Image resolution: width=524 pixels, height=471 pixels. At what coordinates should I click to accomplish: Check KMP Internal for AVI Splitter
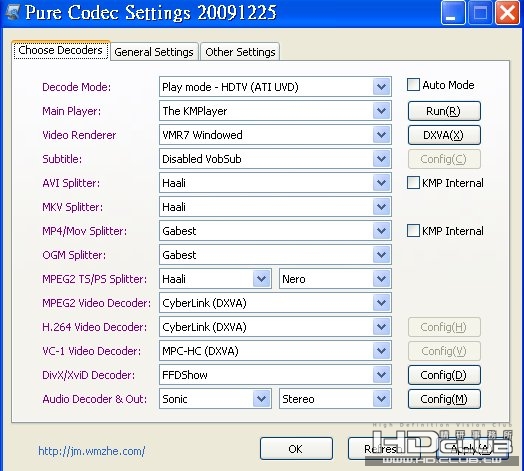[413, 183]
